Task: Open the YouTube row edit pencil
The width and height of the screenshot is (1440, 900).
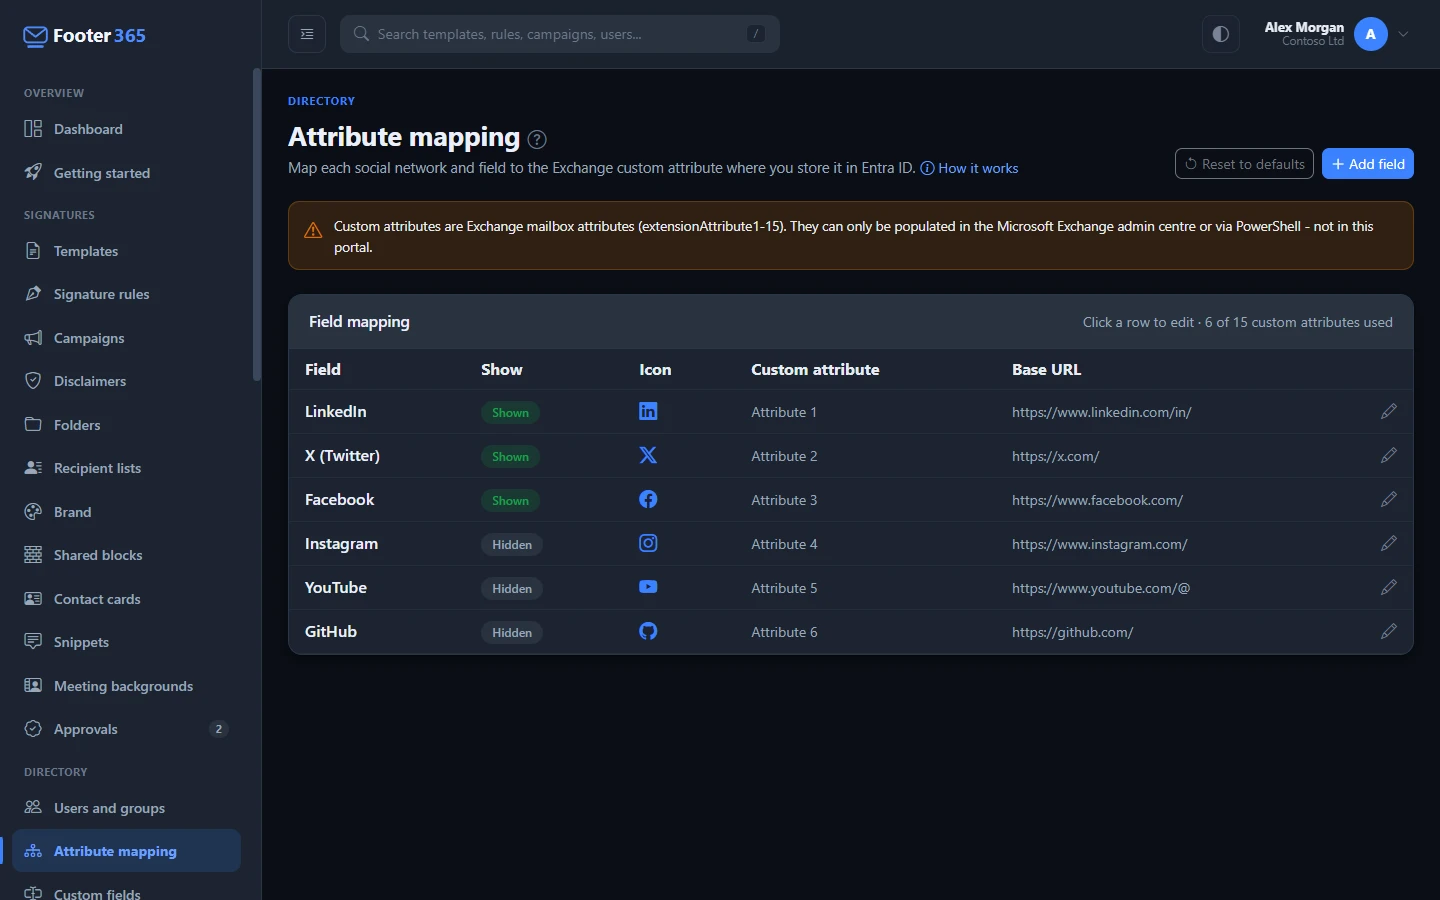Action: [1388, 588]
